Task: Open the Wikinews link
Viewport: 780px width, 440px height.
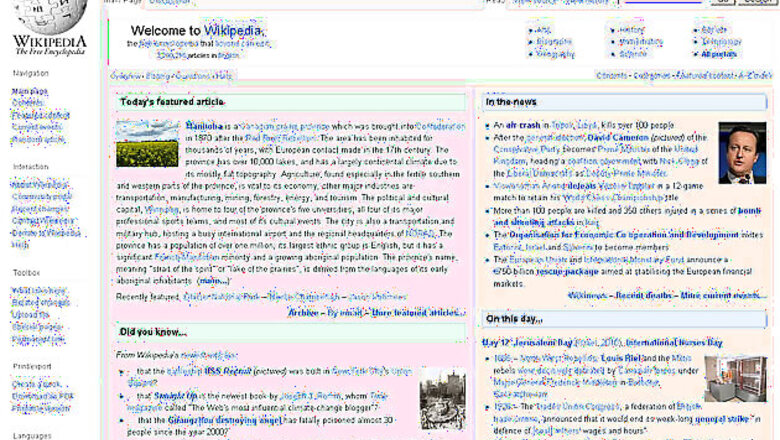Action: [x=587, y=295]
